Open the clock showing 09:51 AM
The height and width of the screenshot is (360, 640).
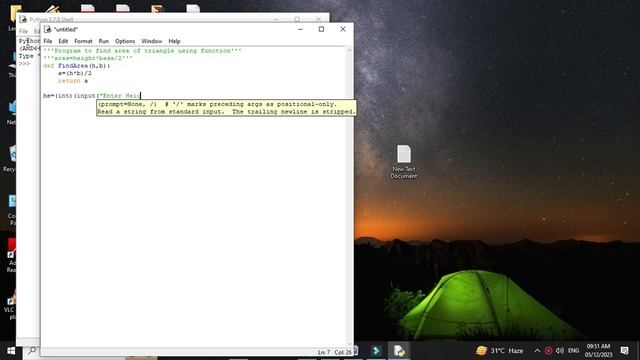pyautogui.click(x=598, y=351)
